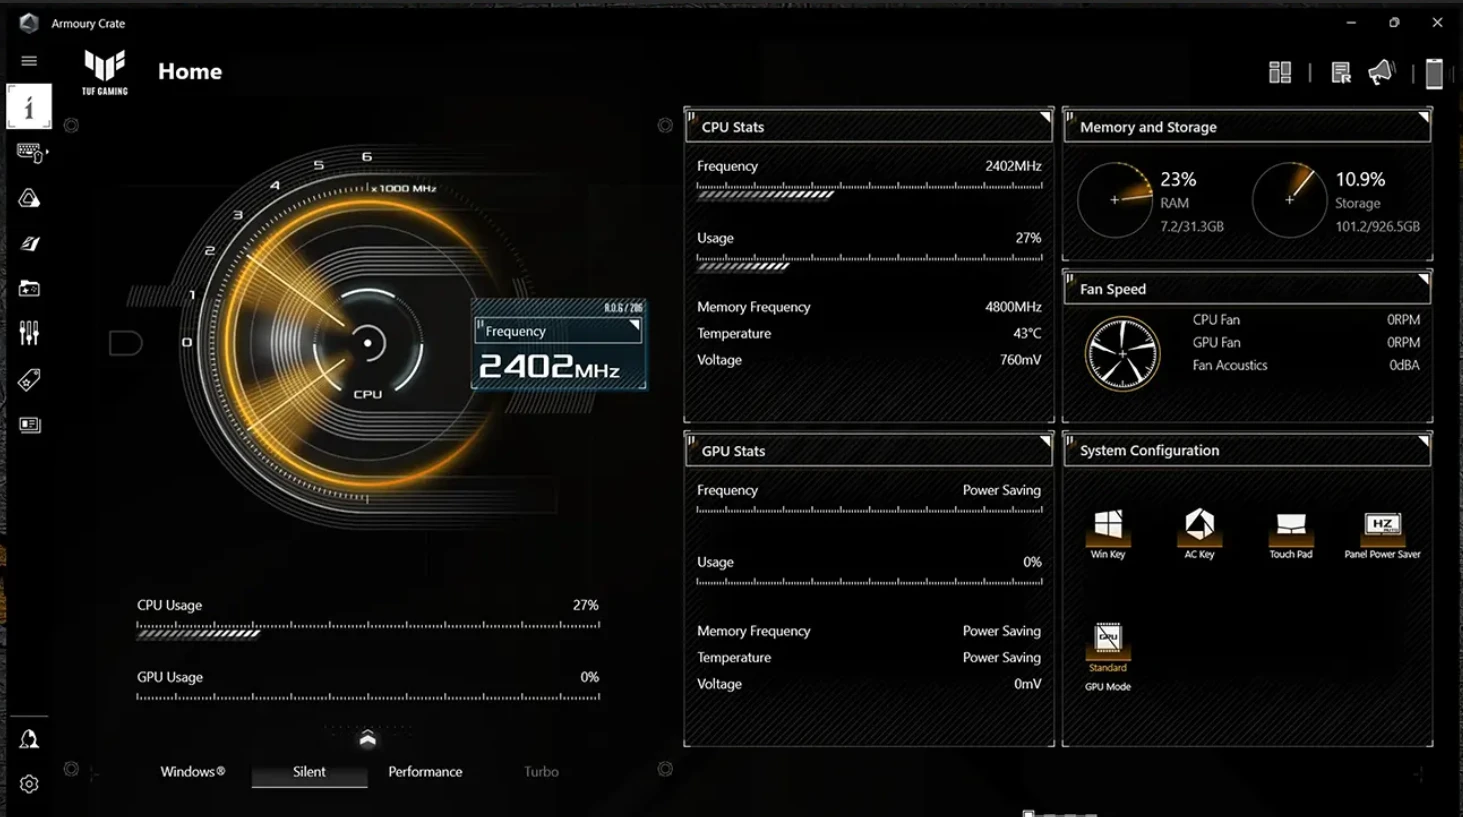Viewport: 1463px width, 817px height.
Task: Click the GPU Voltage 0mV value
Action: [x=1027, y=684]
